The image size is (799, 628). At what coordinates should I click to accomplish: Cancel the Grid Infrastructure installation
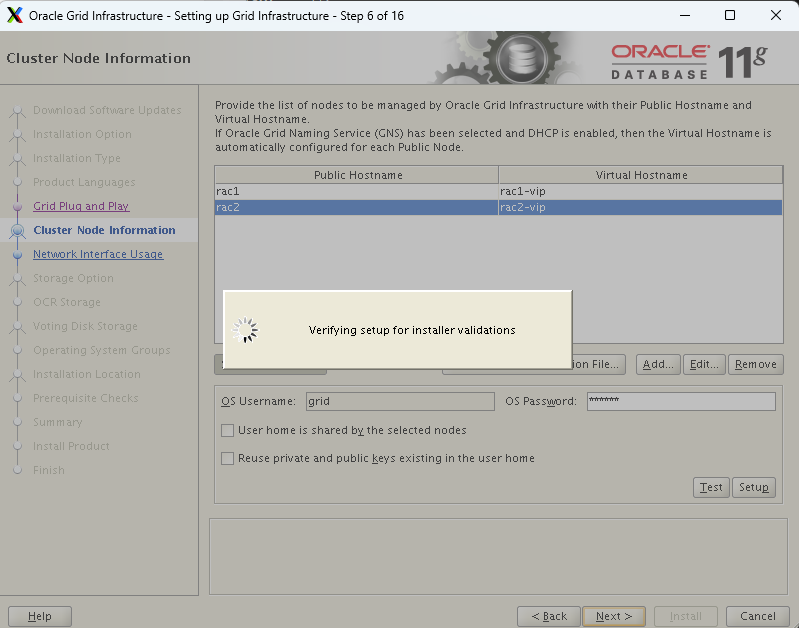[x=758, y=616]
